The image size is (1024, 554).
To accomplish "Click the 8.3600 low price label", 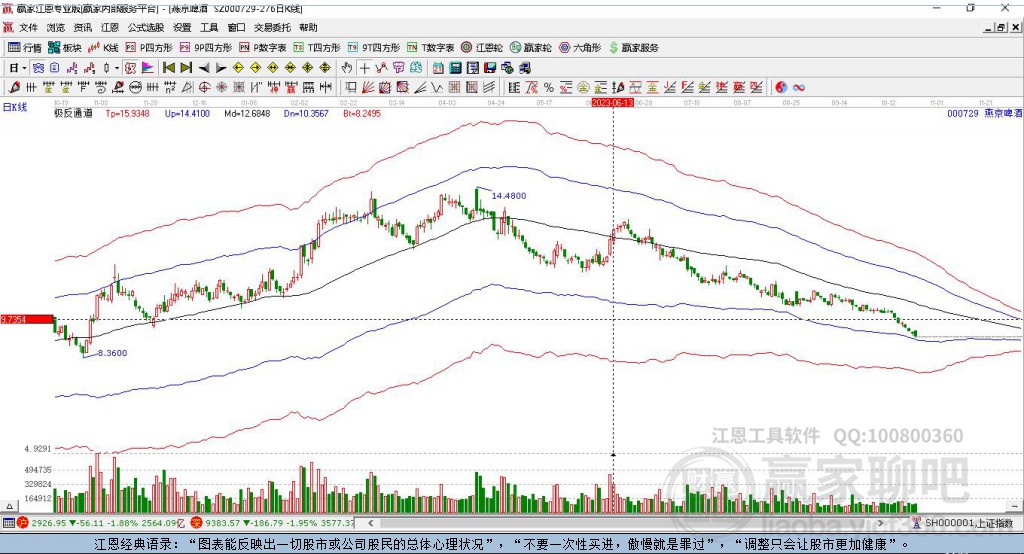I will [112, 353].
